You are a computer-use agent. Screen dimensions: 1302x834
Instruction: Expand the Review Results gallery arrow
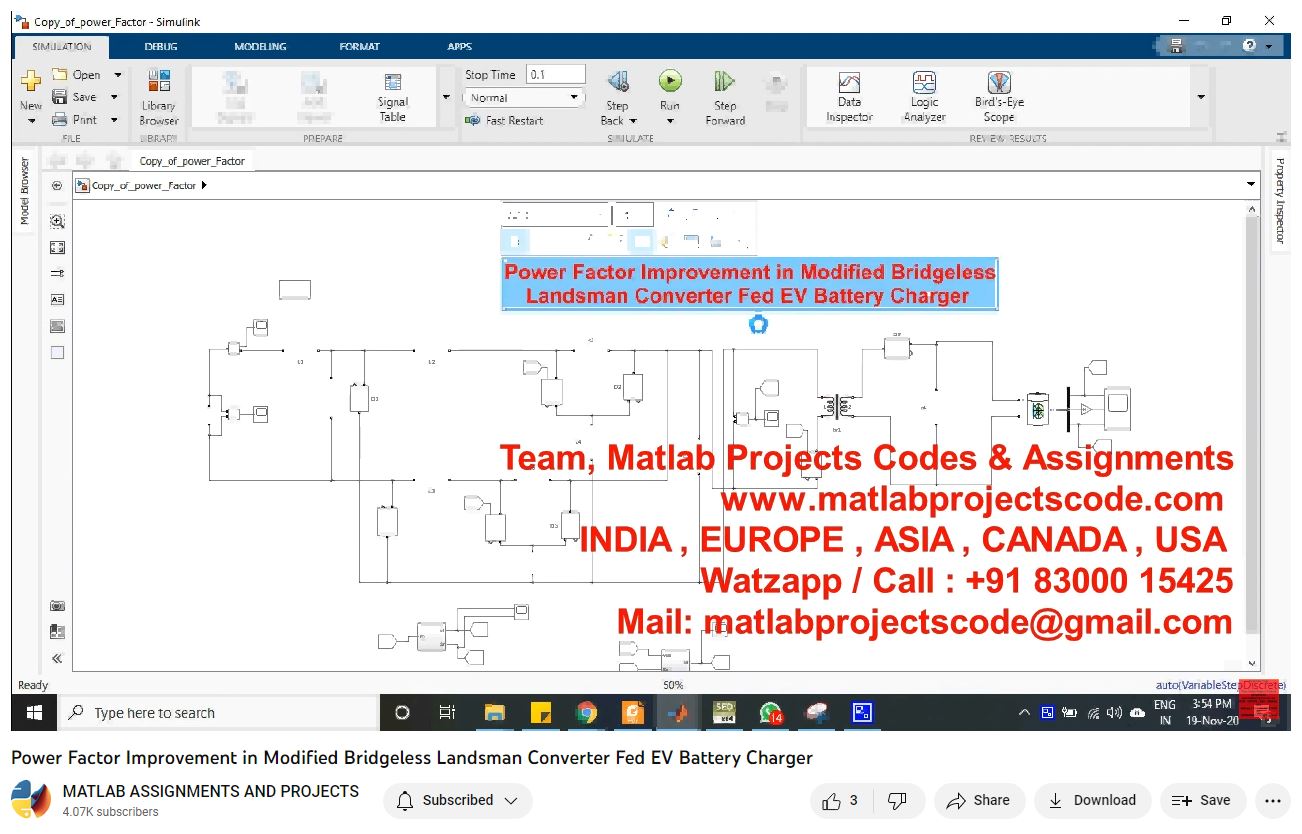1201,97
